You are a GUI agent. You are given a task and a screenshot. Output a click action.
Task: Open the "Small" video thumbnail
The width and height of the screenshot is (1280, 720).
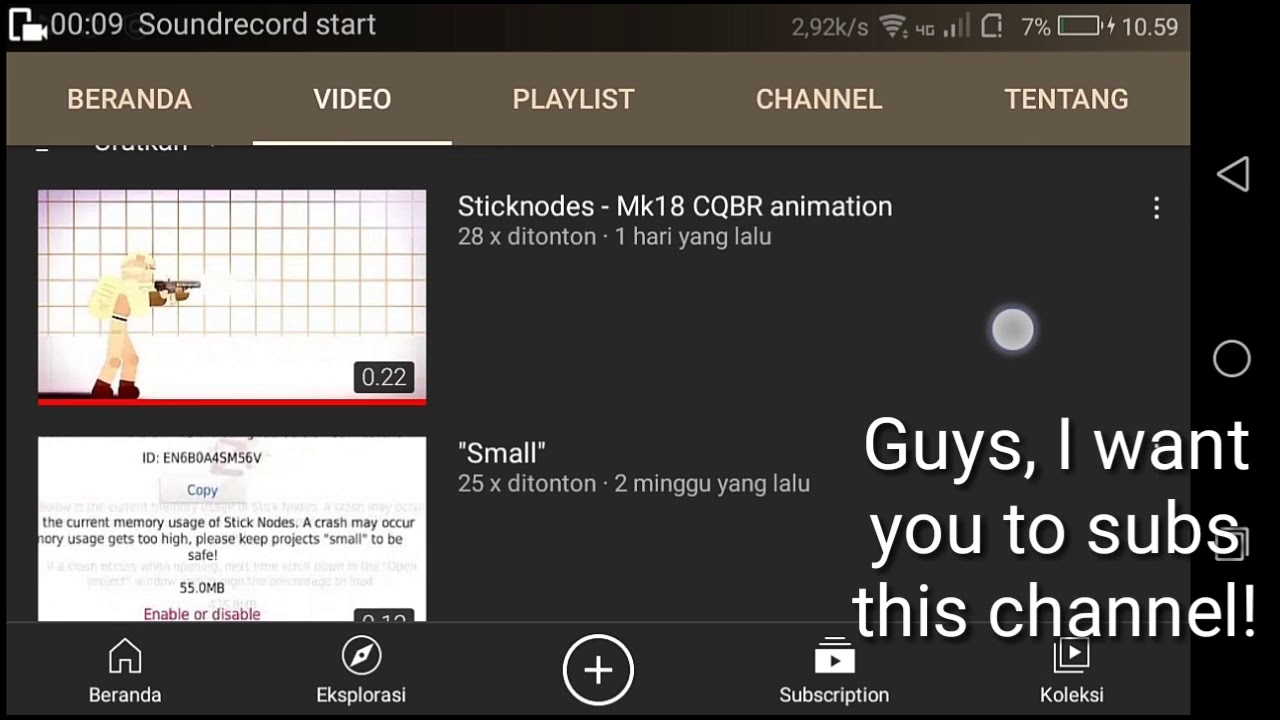click(x=232, y=529)
